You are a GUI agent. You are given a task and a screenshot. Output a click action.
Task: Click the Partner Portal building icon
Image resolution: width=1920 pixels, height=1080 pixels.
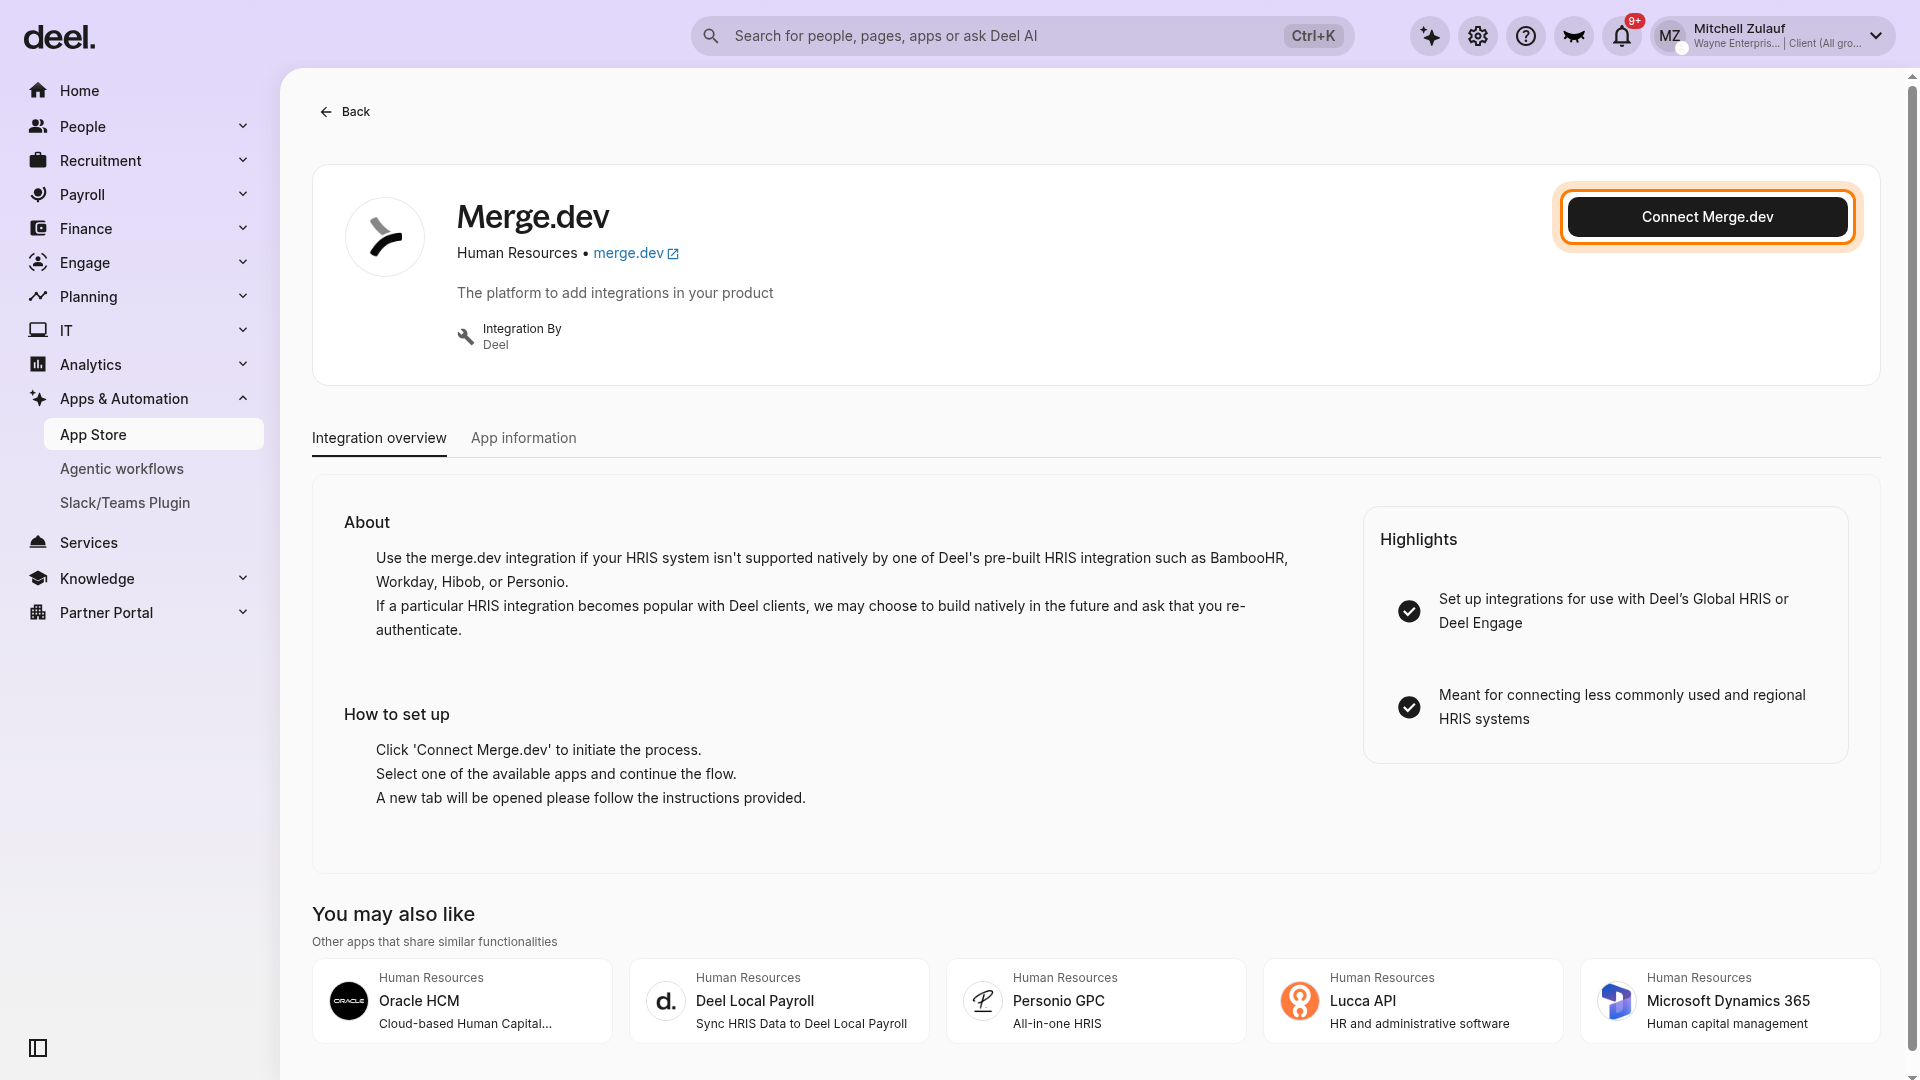pyautogui.click(x=38, y=613)
